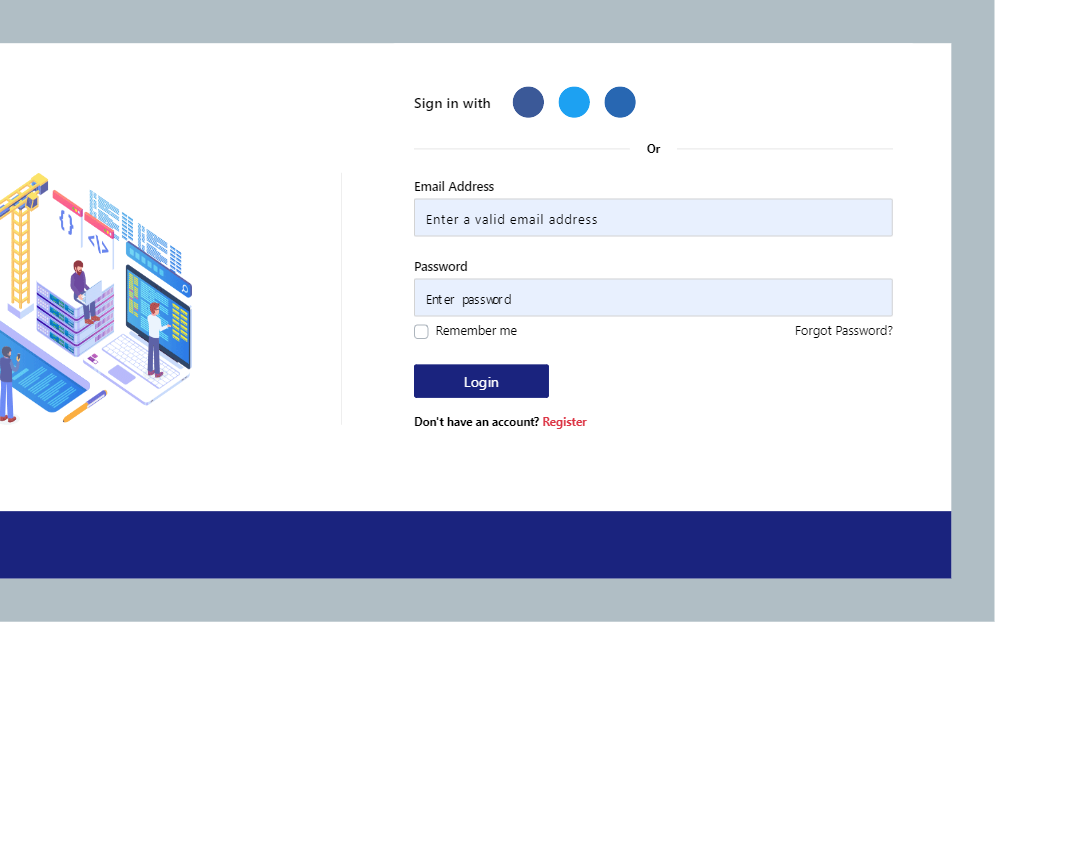1079x856 pixels.
Task: Open the Forgot Password? link
Action: 843,331
